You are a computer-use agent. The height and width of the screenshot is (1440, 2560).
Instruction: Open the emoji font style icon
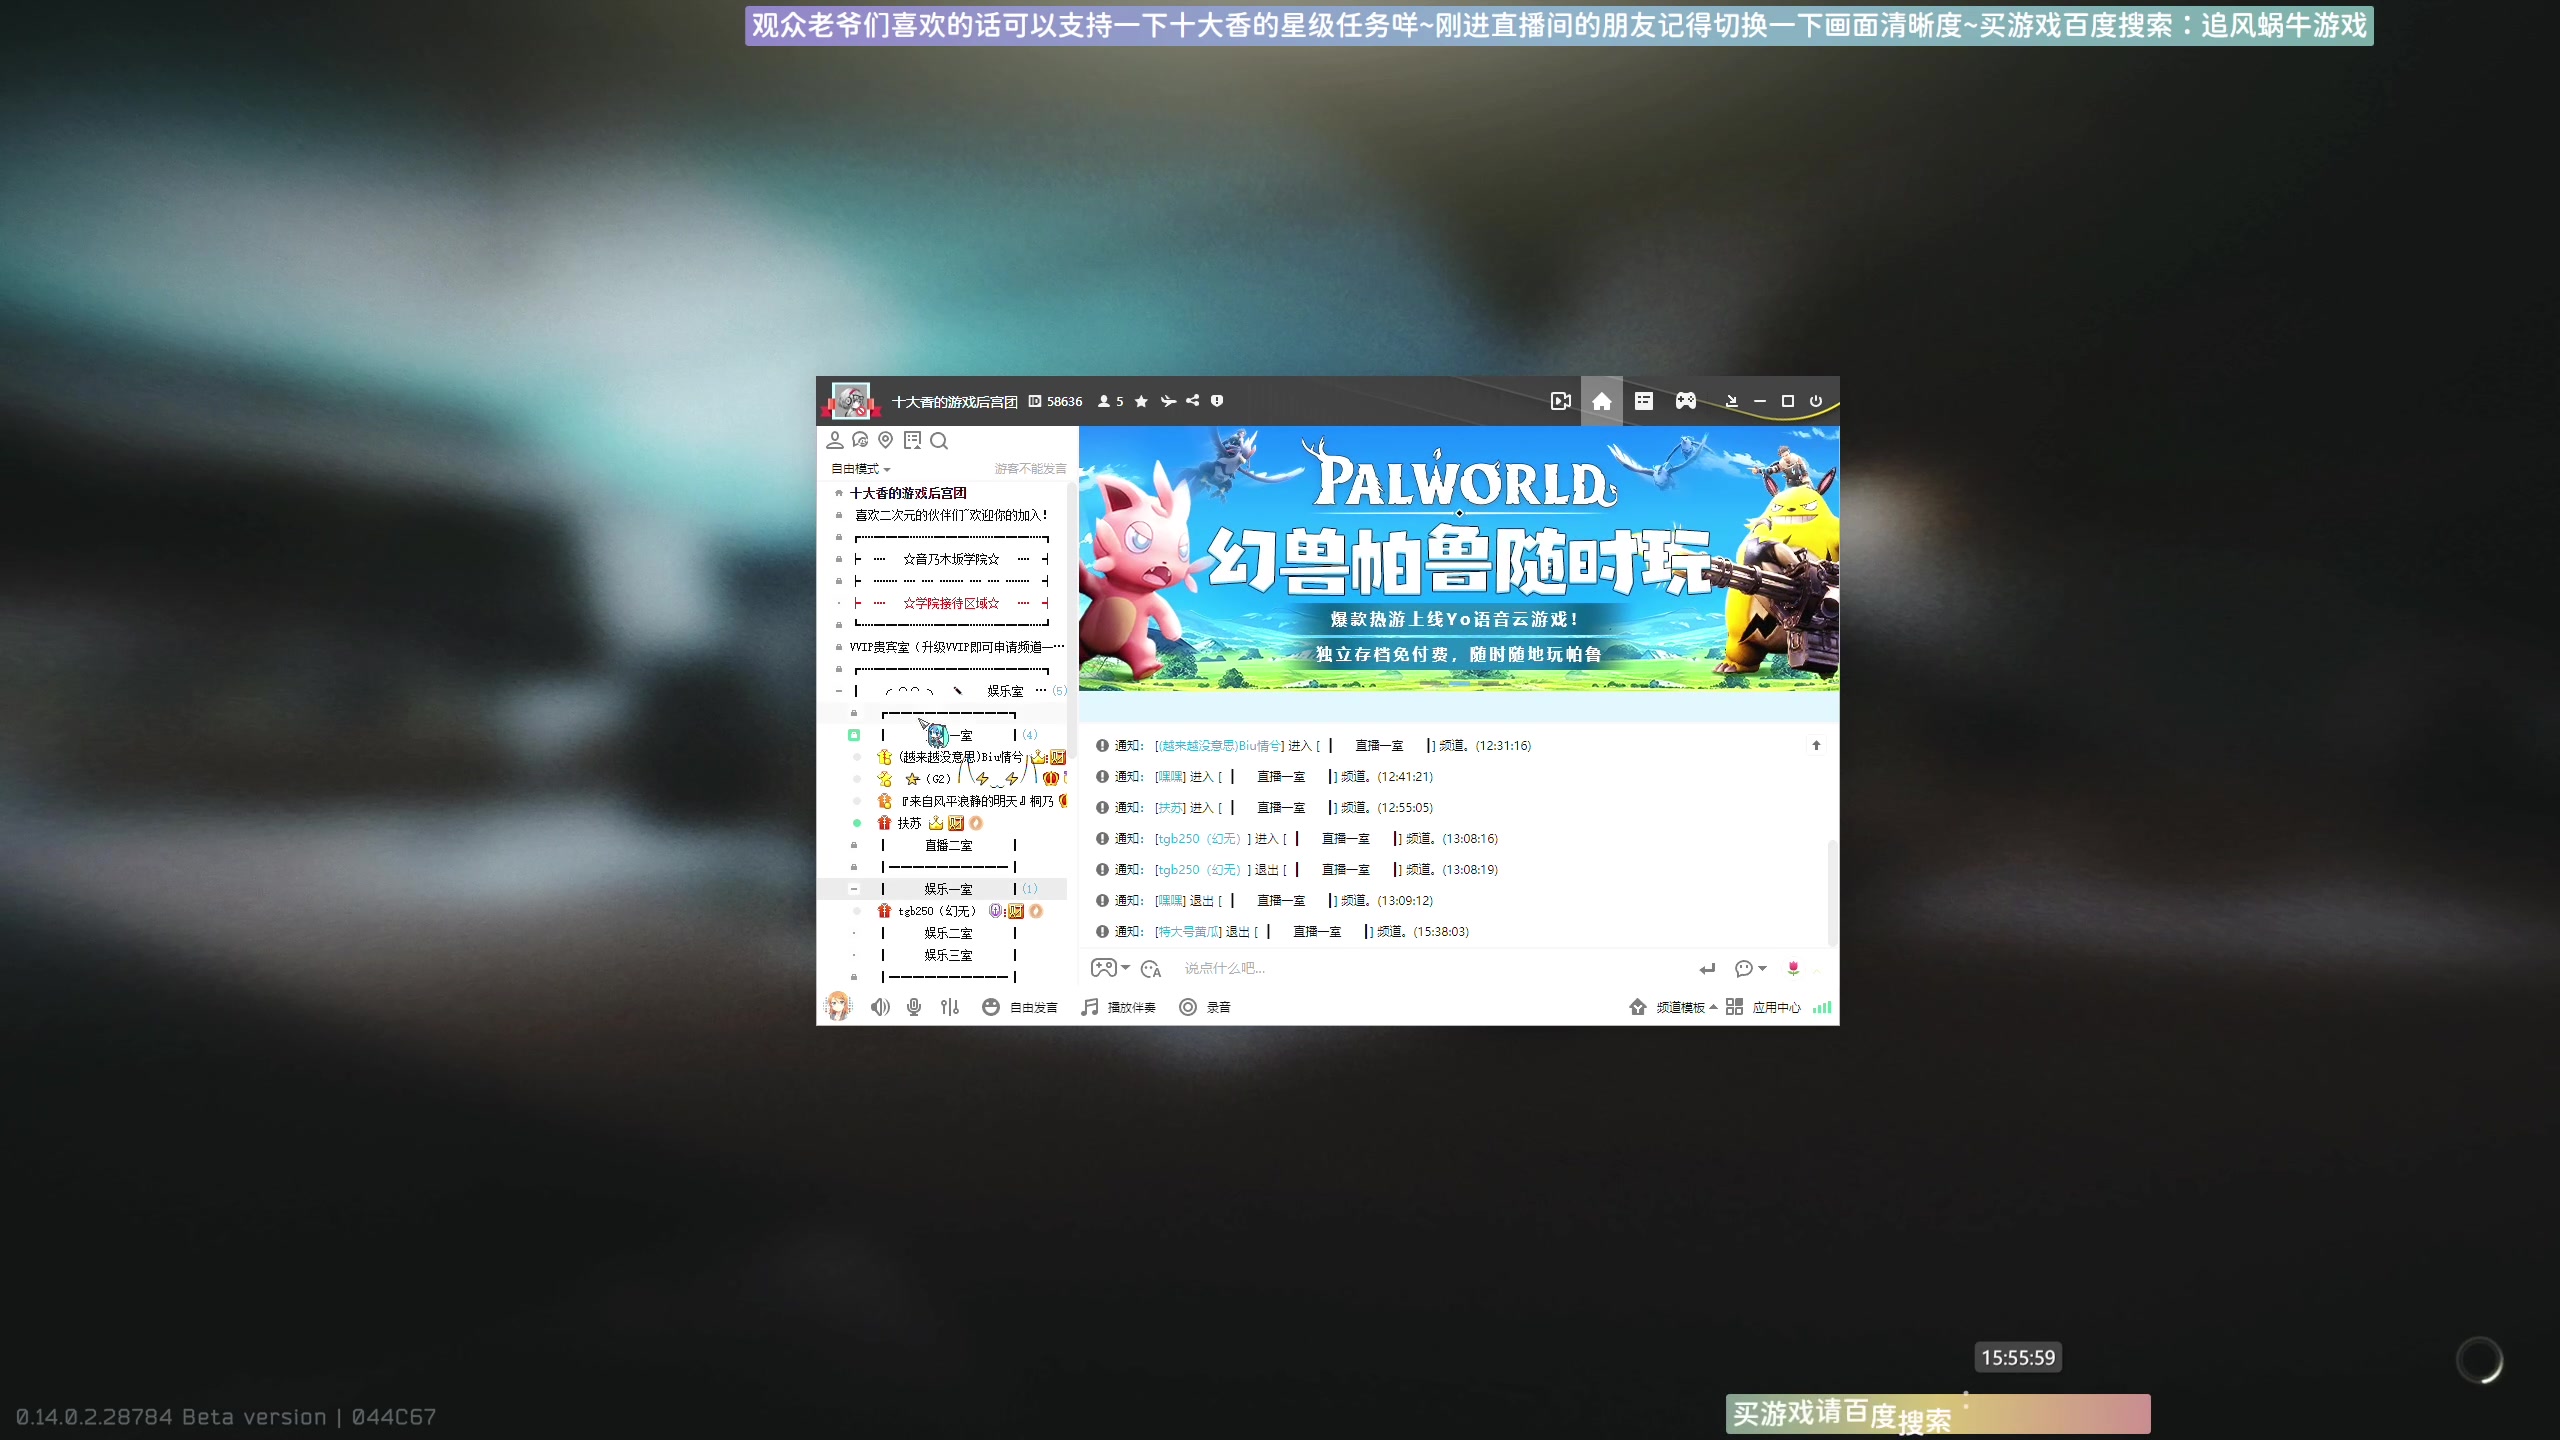click(x=1151, y=968)
